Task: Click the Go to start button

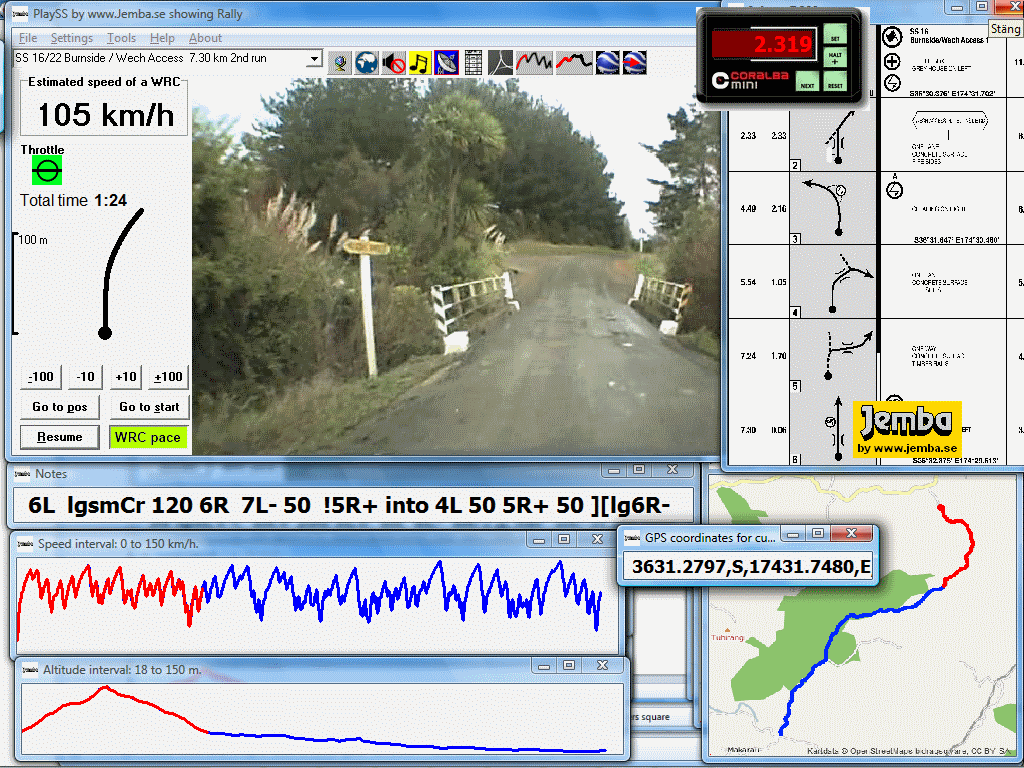Action: tap(149, 407)
